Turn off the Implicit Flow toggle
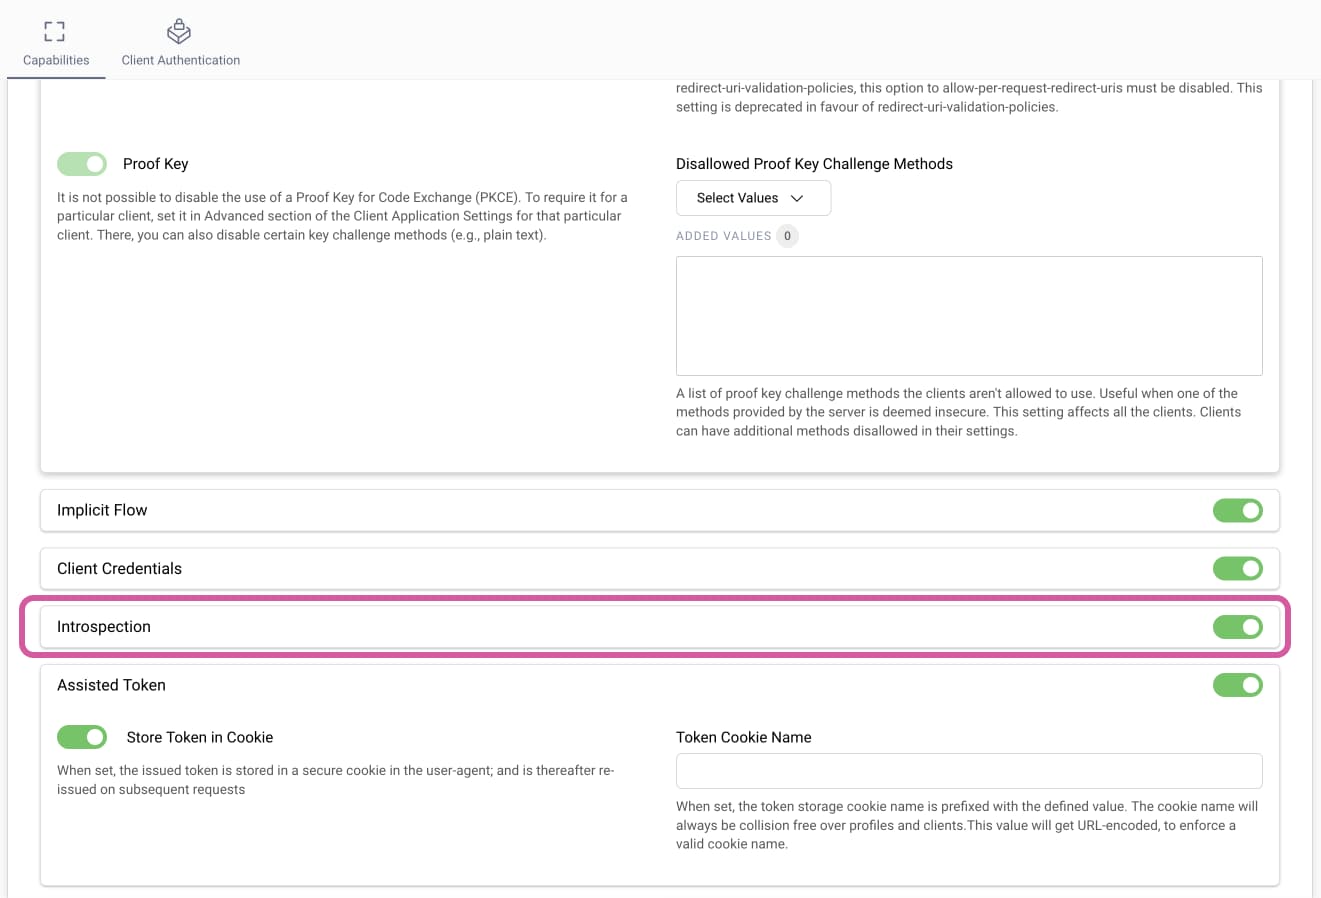Screen dimensions: 1321x898 [x=1238, y=510]
